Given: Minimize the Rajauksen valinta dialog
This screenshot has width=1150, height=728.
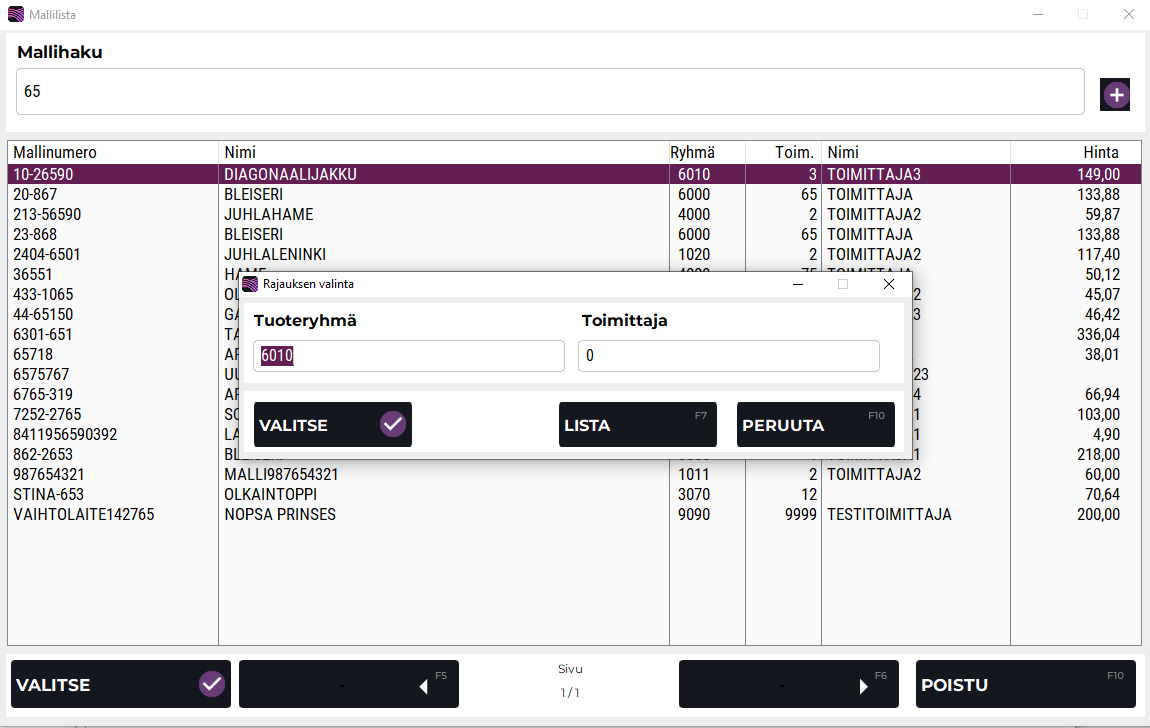Looking at the screenshot, I should pos(798,284).
